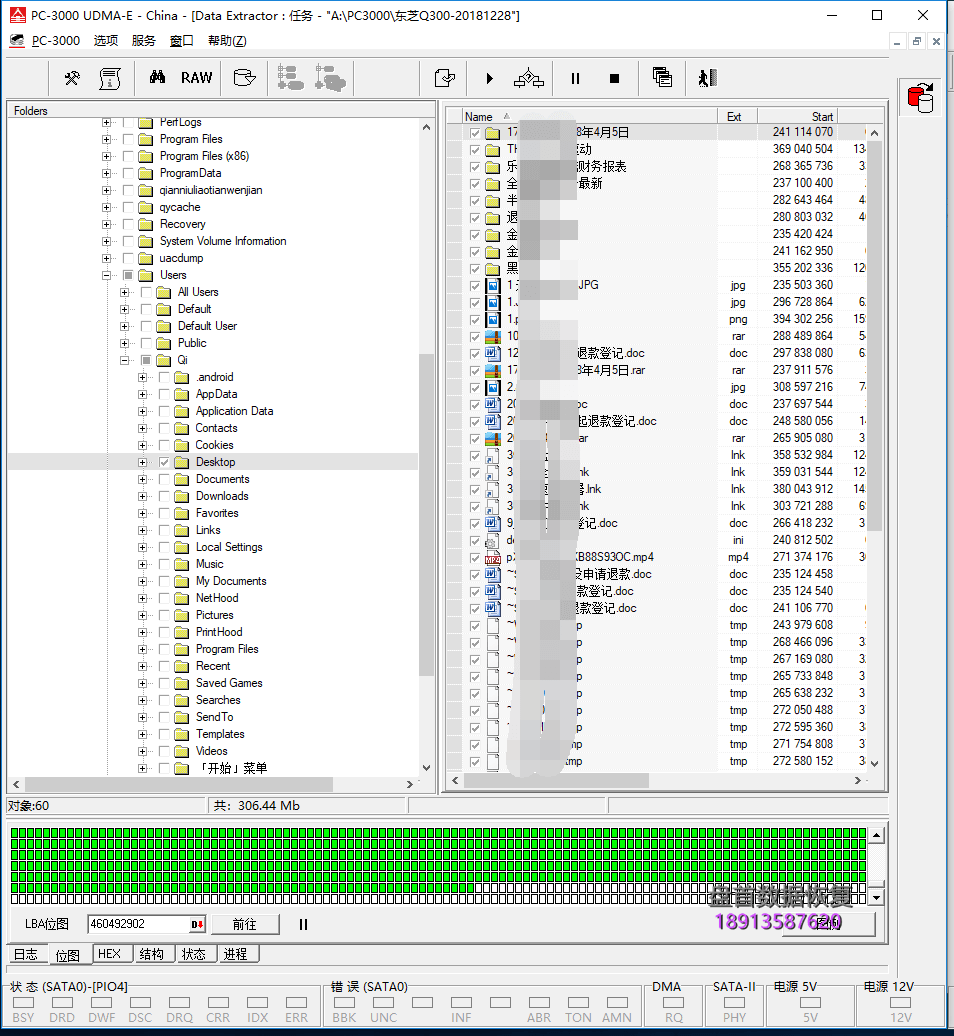
Task: Sort files by Ext column header
Action: 737,116
